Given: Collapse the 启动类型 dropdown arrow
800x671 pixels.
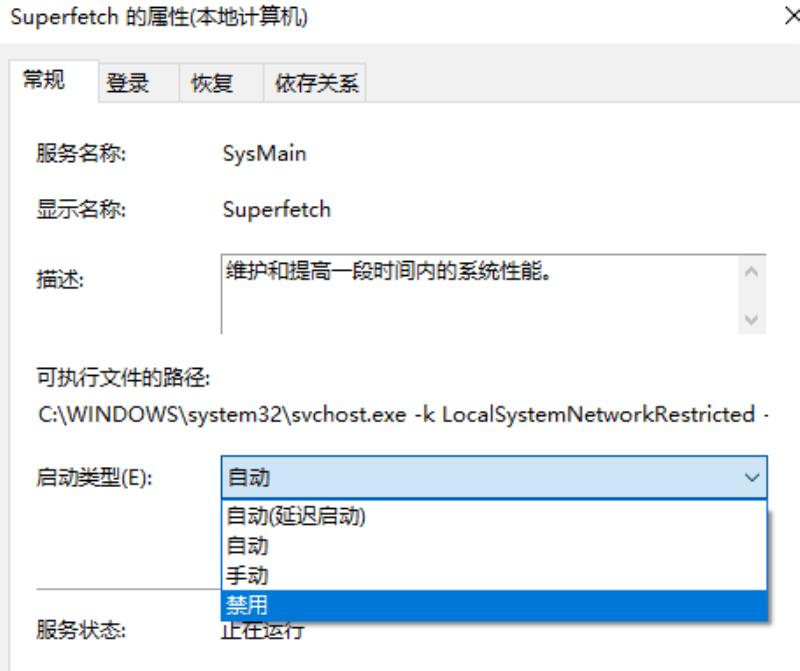Looking at the screenshot, I should click(x=752, y=478).
